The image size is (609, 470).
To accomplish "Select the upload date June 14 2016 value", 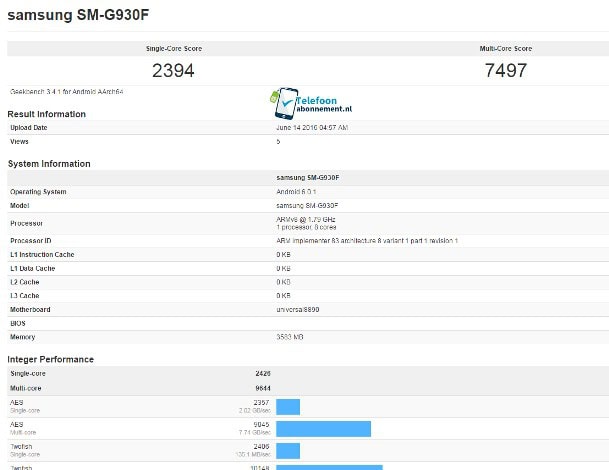I will pos(312,127).
